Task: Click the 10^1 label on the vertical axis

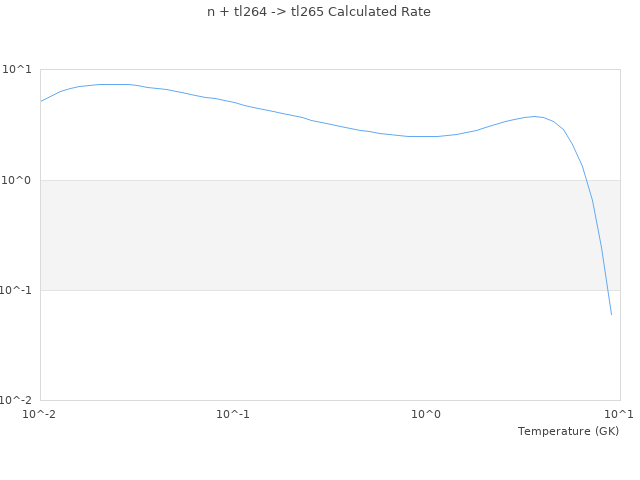Action: point(17,70)
